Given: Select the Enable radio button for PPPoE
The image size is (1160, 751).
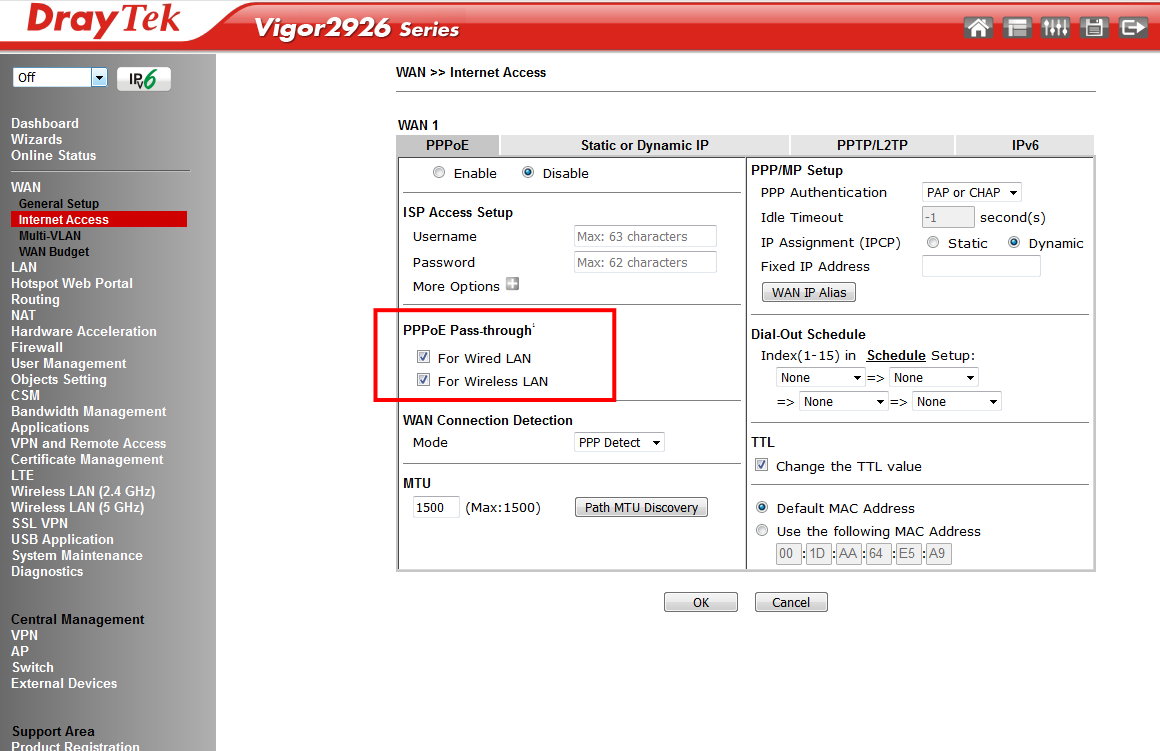Looking at the screenshot, I should click(438, 172).
